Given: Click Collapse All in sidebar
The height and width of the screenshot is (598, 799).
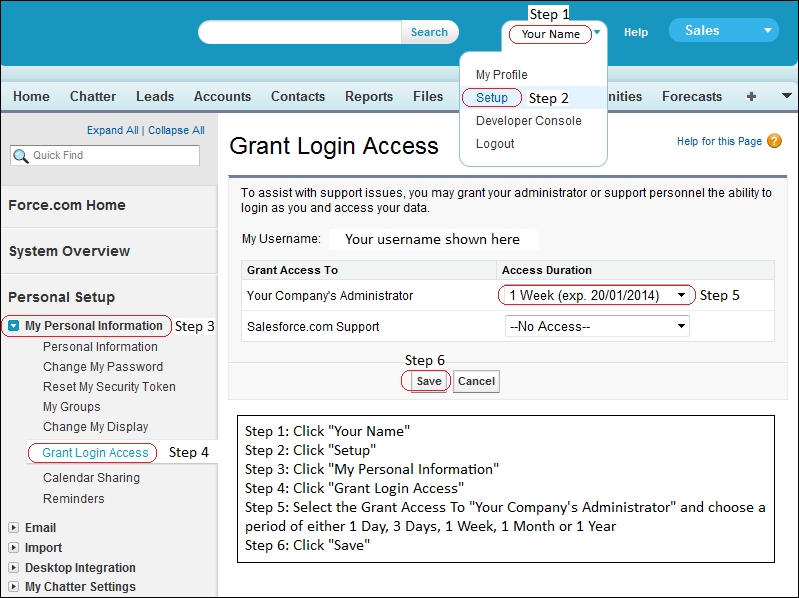Looking at the screenshot, I should tap(176, 130).
